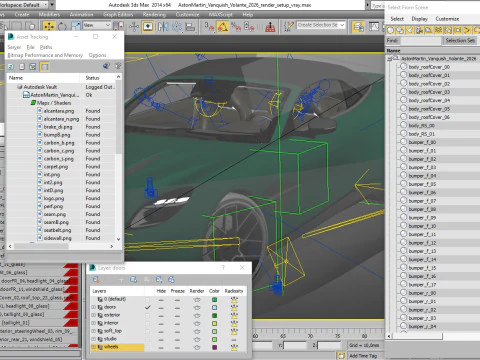Image resolution: width=480 pixels, height=360 pixels.
Task: Activate the Rotate tool in main toolbar
Action: coord(62,26)
